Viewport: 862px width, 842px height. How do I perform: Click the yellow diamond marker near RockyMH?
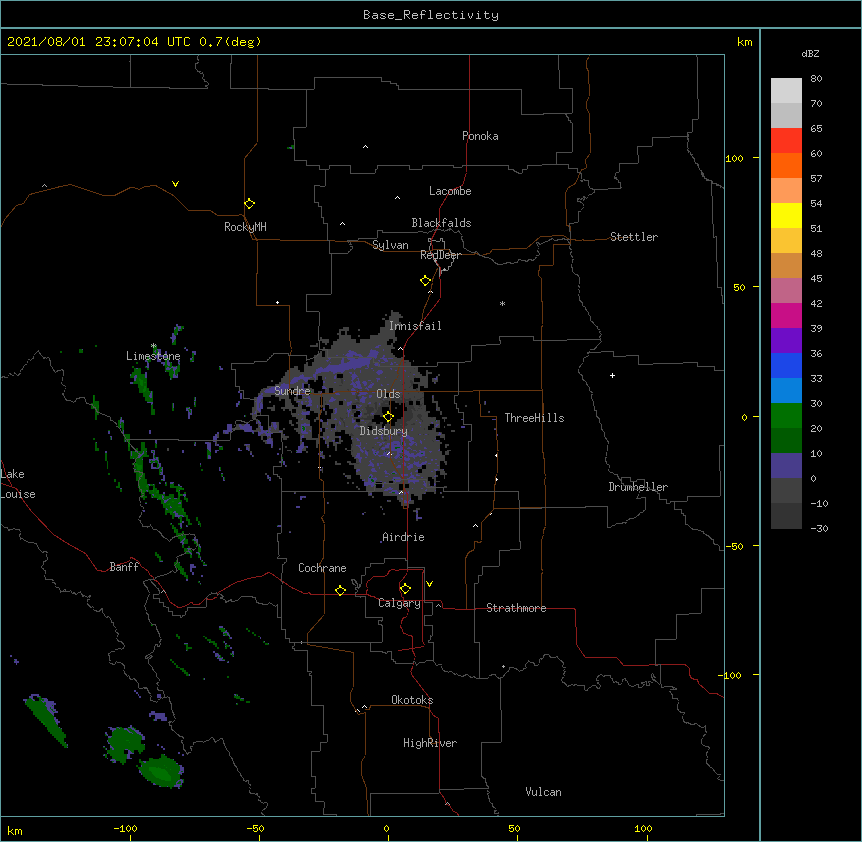tap(249, 204)
